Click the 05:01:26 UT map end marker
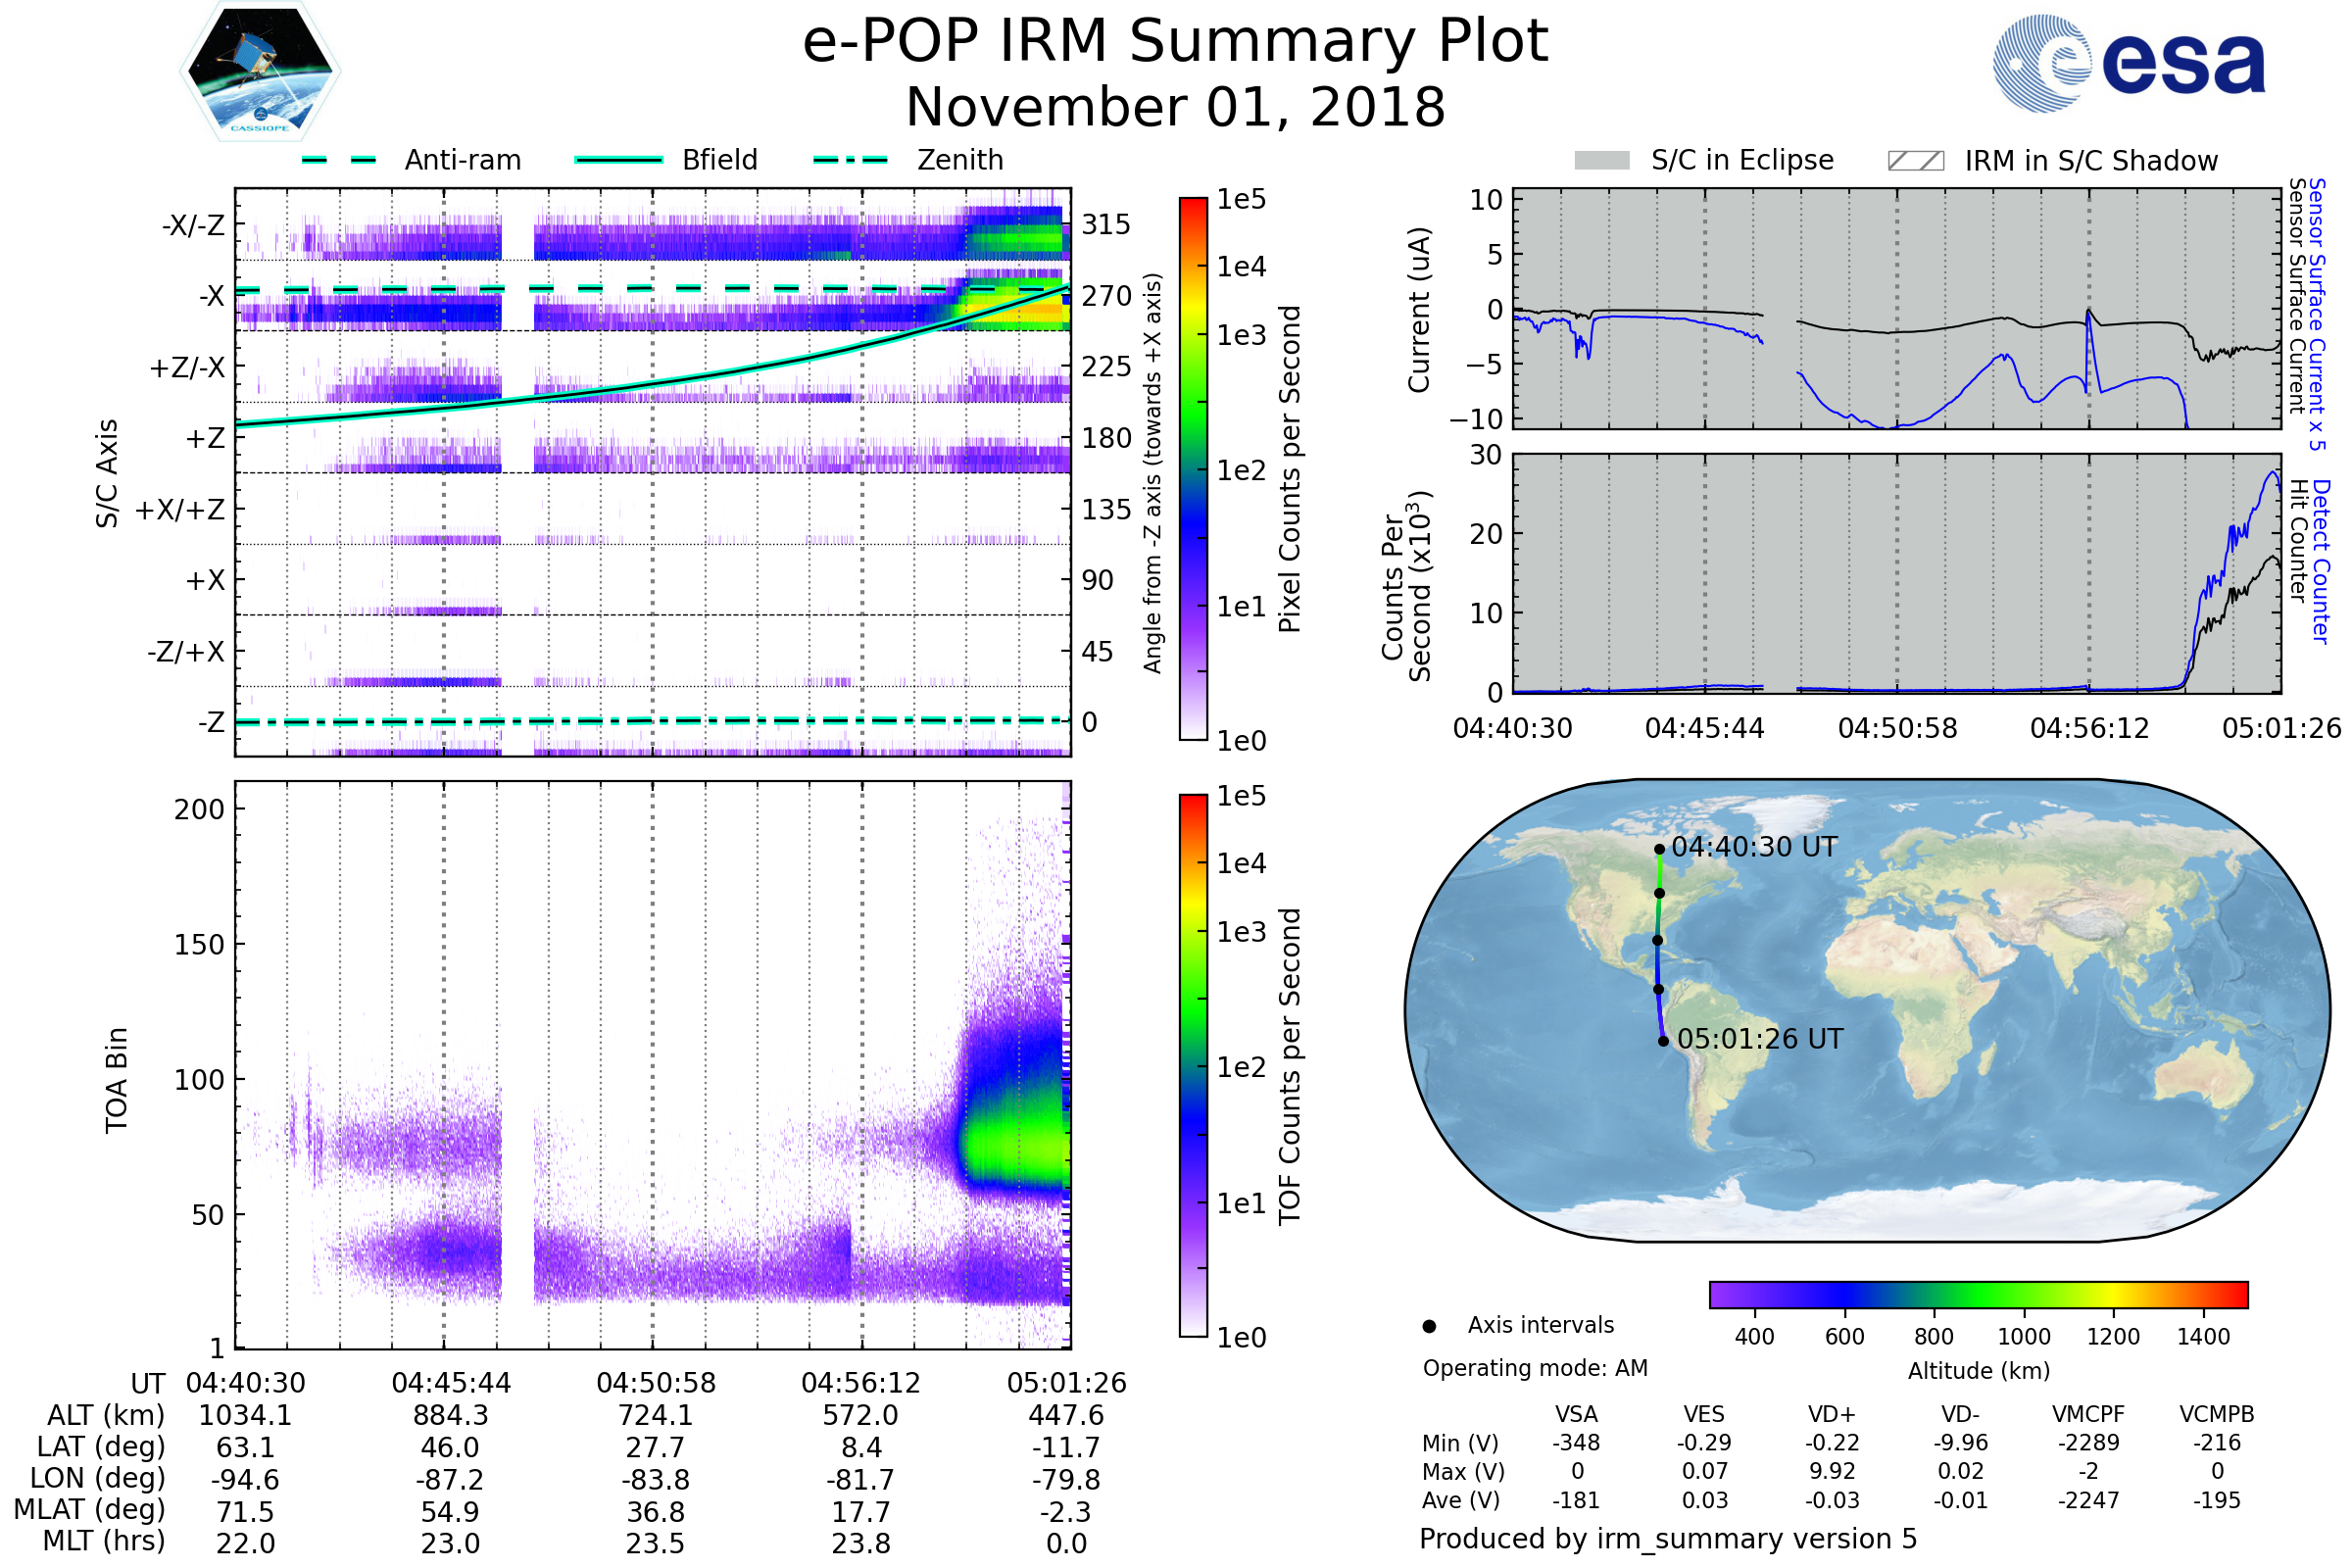 1663,1041
